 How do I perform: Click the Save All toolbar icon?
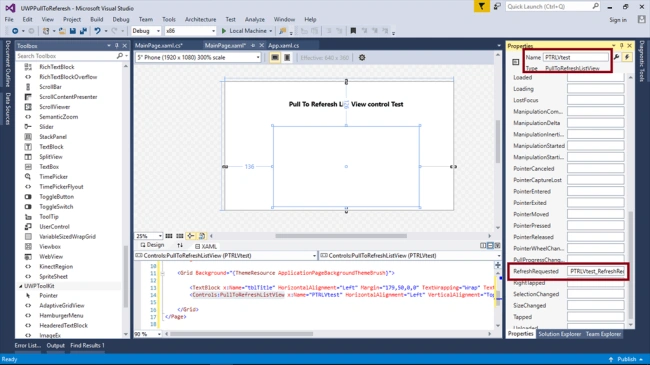pos(83,31)
